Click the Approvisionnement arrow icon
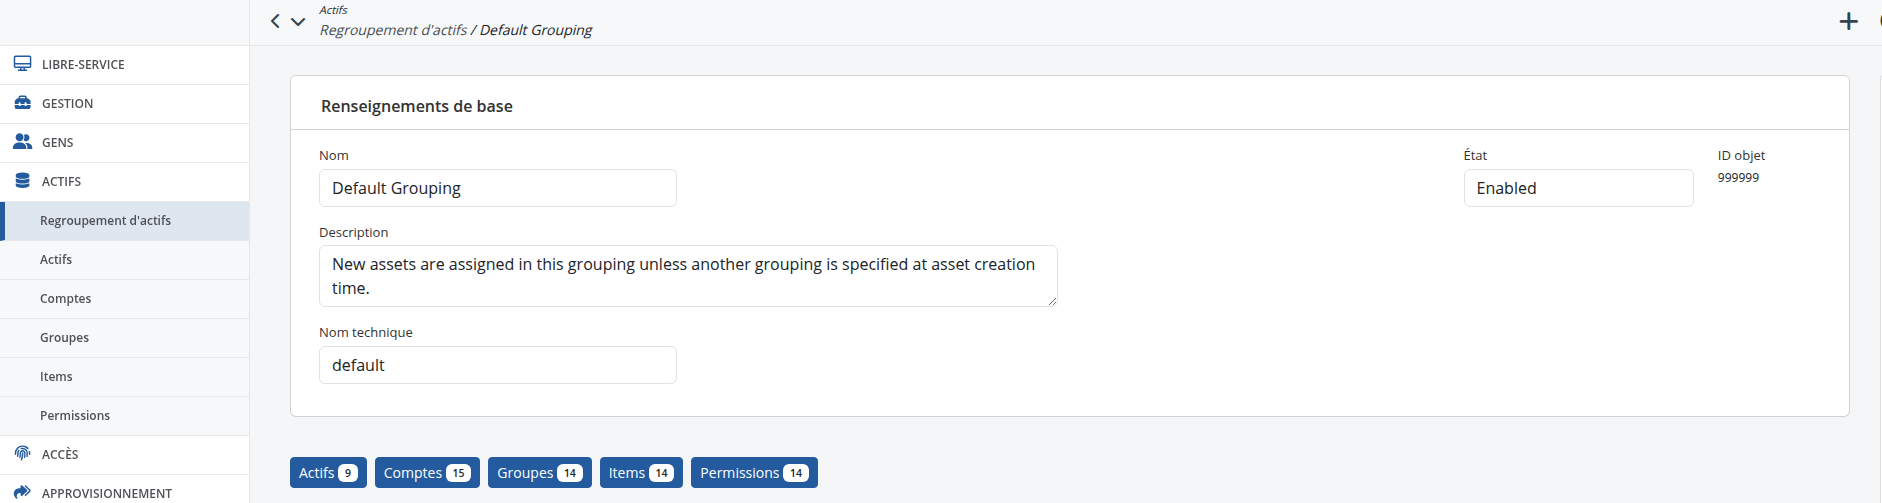1882x503 pixels. click(22, 492)
